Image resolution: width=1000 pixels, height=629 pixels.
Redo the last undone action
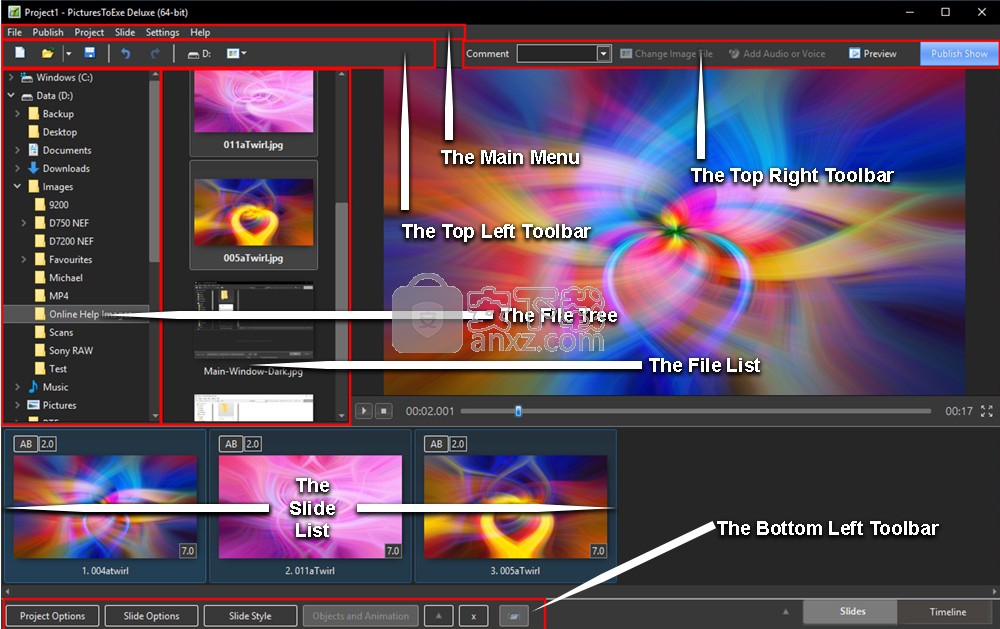155,54
